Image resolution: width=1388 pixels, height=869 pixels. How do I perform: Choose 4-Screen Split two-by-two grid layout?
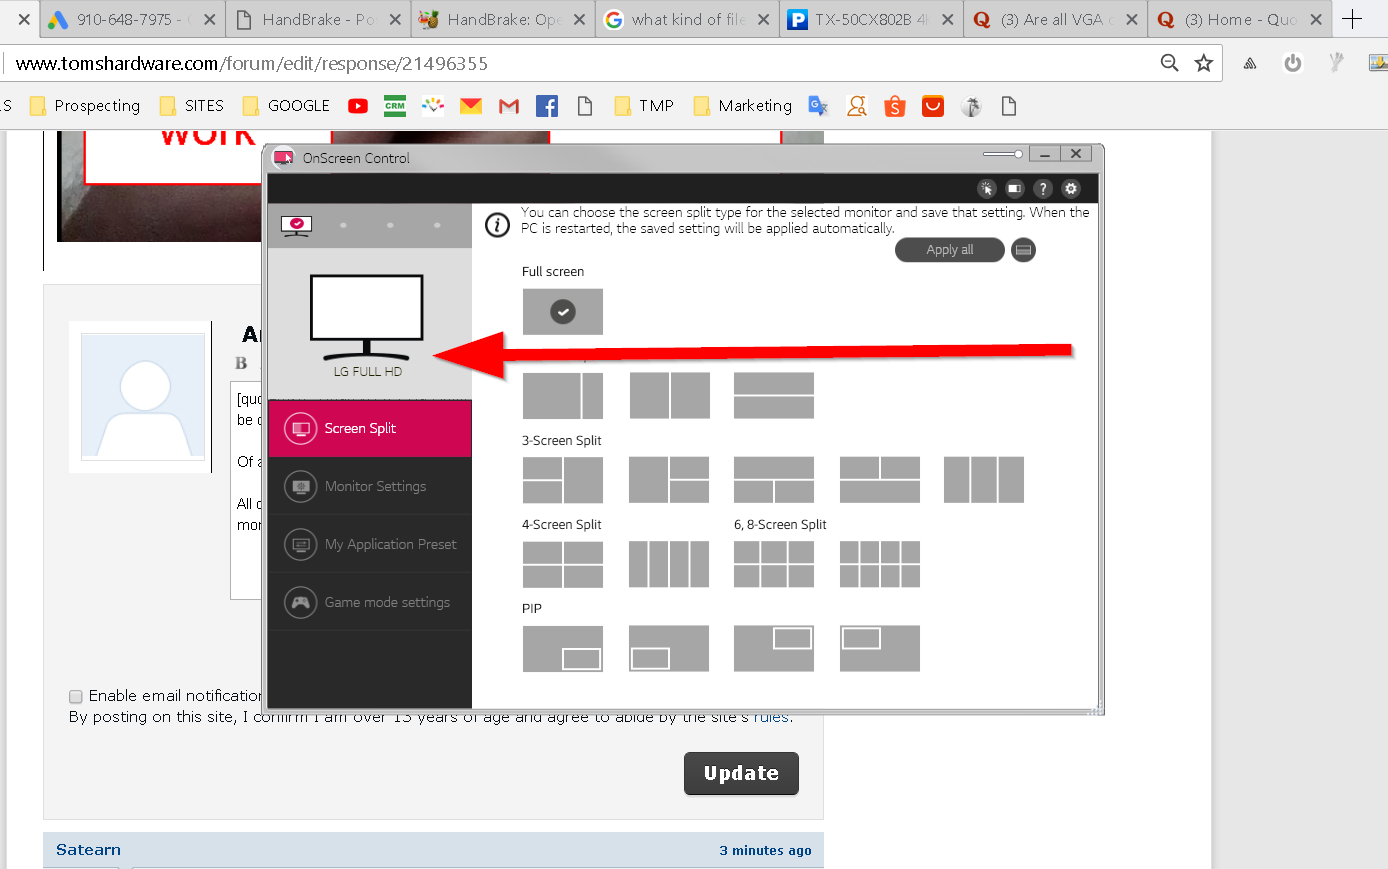pyautogui.click(x=563, y=564)
